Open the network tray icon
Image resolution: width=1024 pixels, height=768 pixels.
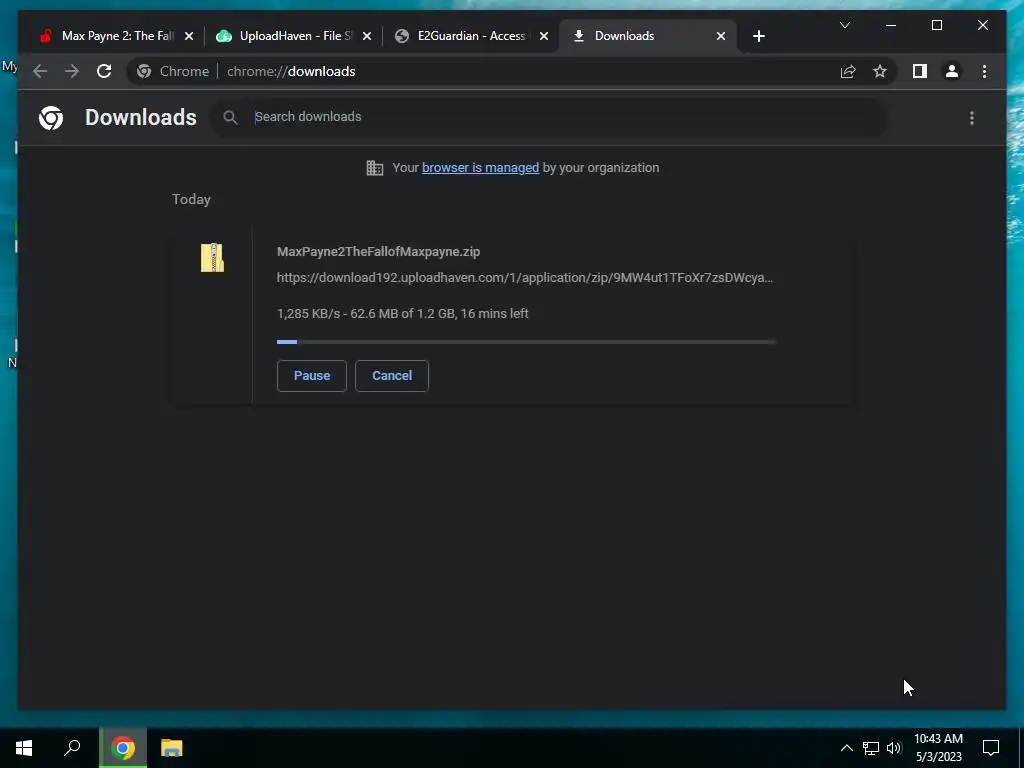coord(871,748)
